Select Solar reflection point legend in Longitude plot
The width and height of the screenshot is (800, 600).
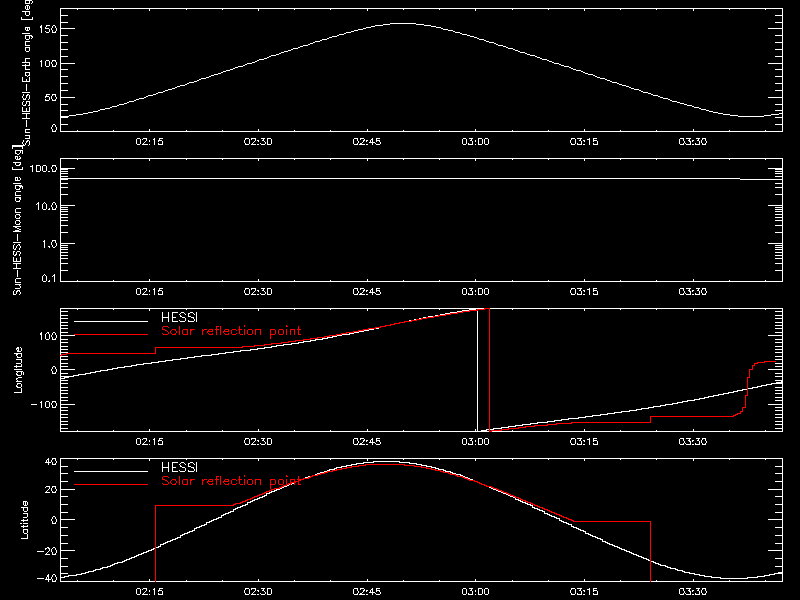(x=231, y=331)
